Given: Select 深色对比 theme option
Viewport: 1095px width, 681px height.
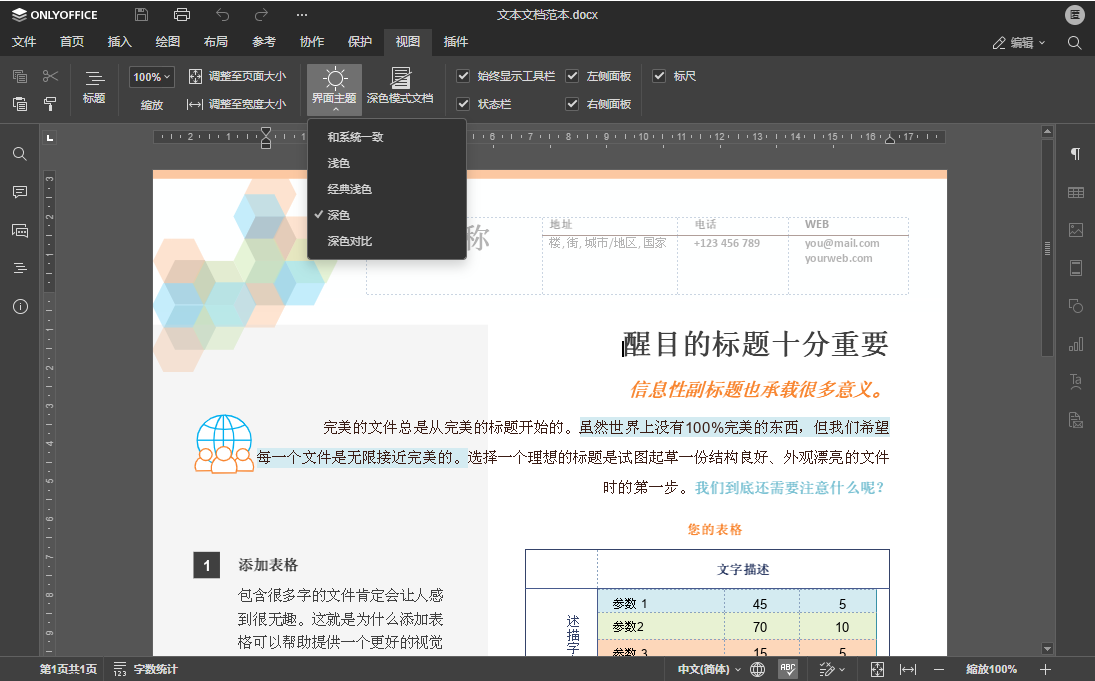Looking at the screenshot, I should click(x=387, y=241).
